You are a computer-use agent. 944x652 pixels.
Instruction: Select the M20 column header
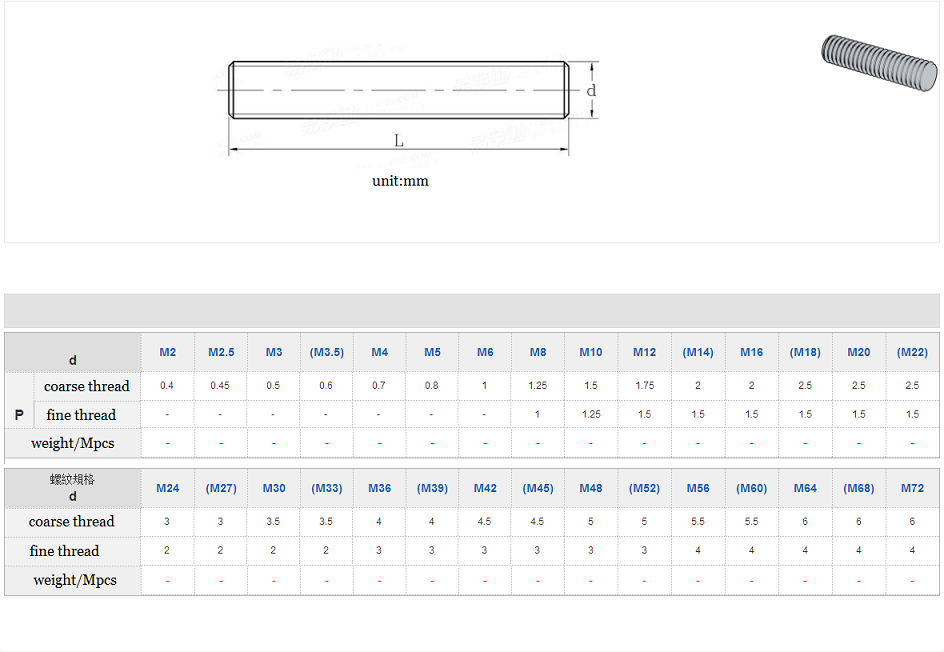coord(859,352)
